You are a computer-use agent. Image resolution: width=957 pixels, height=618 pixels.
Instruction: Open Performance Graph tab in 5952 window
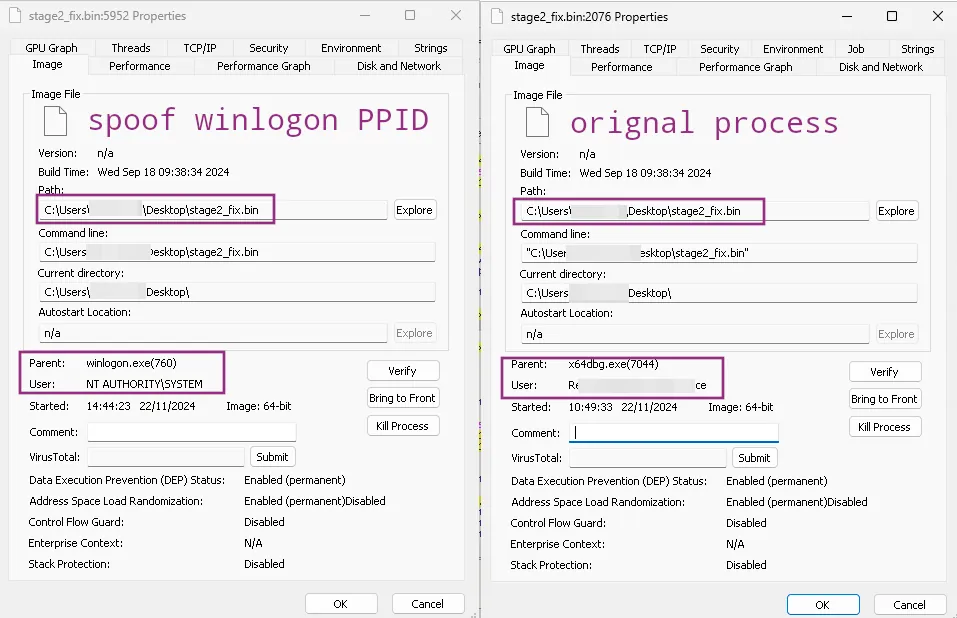[x=264, y=66]
